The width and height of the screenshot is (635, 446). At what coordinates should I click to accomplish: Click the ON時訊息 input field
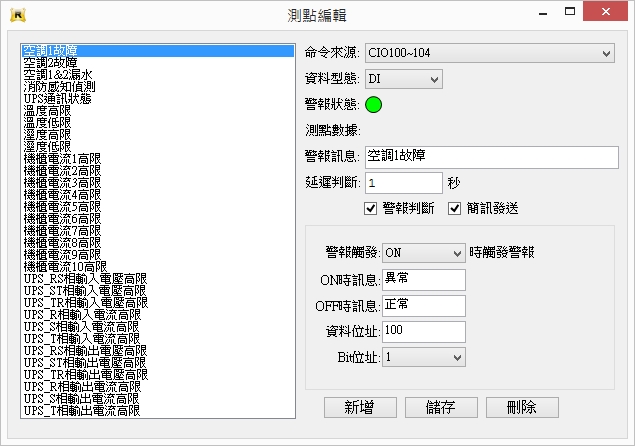point(424,280)
